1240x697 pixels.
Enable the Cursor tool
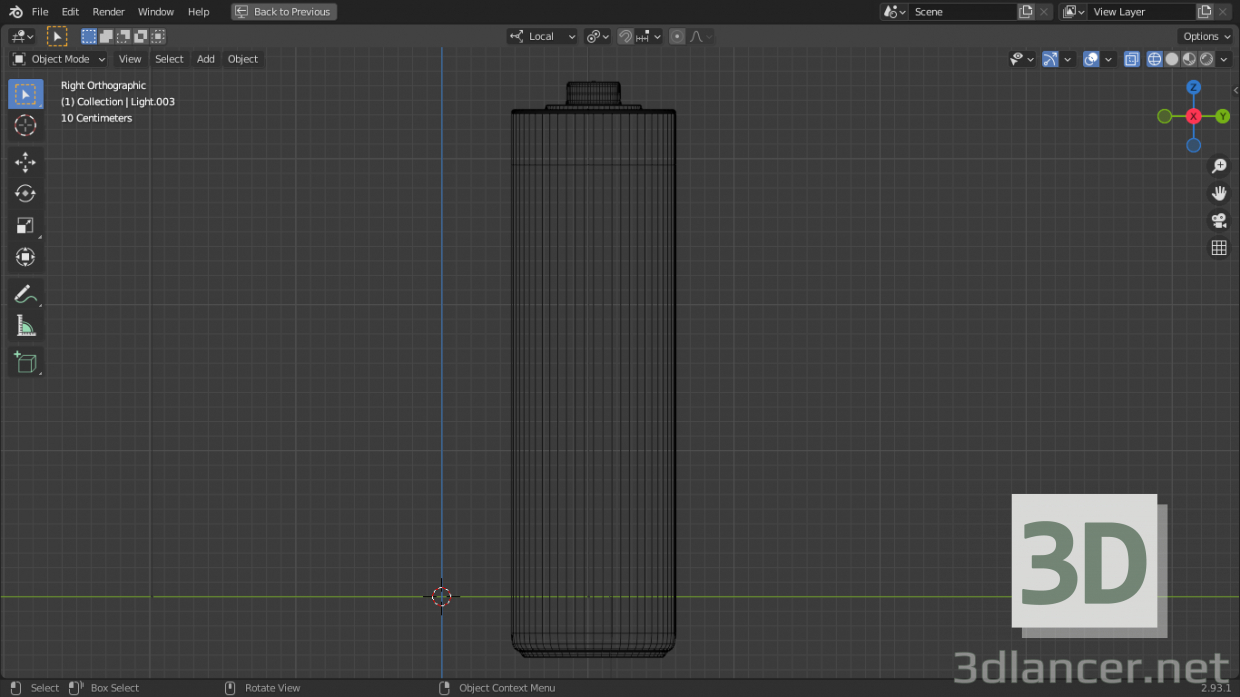tap(25, 125)
